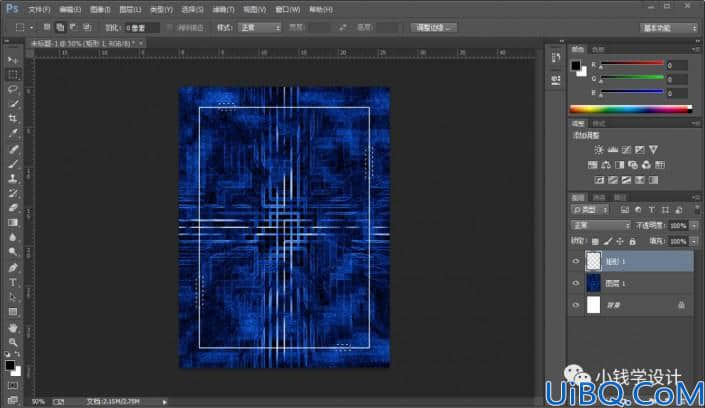The height and width of the screenshot is (408, 705).
Task: Open the fill 填充 slider arrow
Action: pos(694,242)
